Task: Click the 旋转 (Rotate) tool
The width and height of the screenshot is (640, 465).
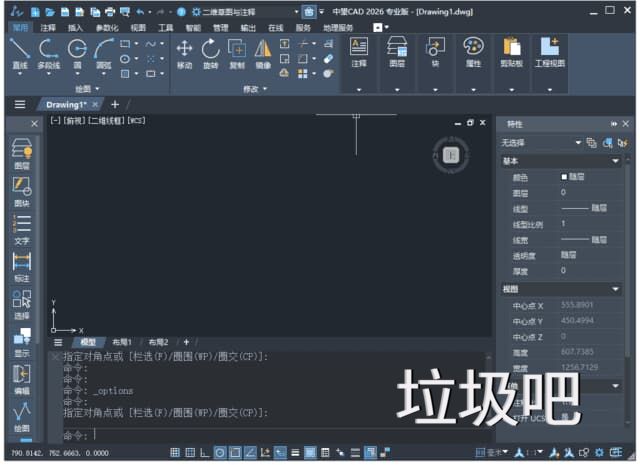Action: pyautogui.click(x=210, y=53)
